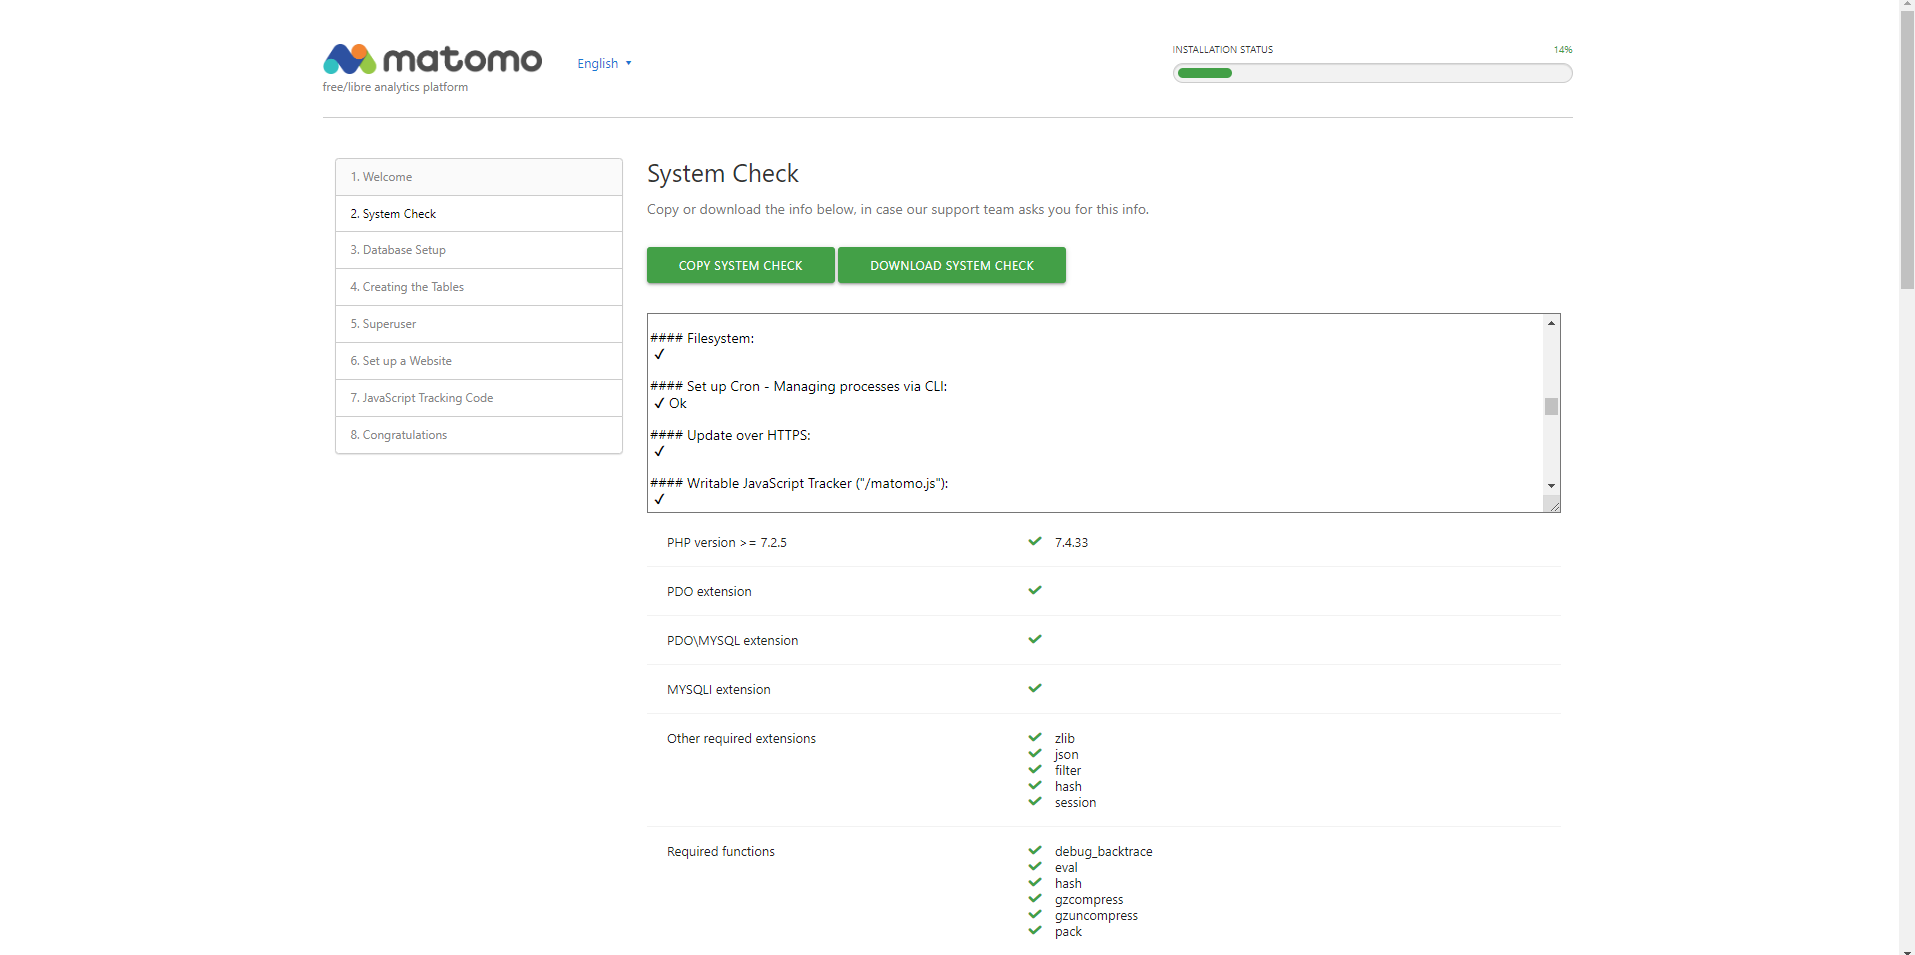This screenshot has width=1915, height=955.
Task: Click the 'Required functions' label
Action: point(721,852)
